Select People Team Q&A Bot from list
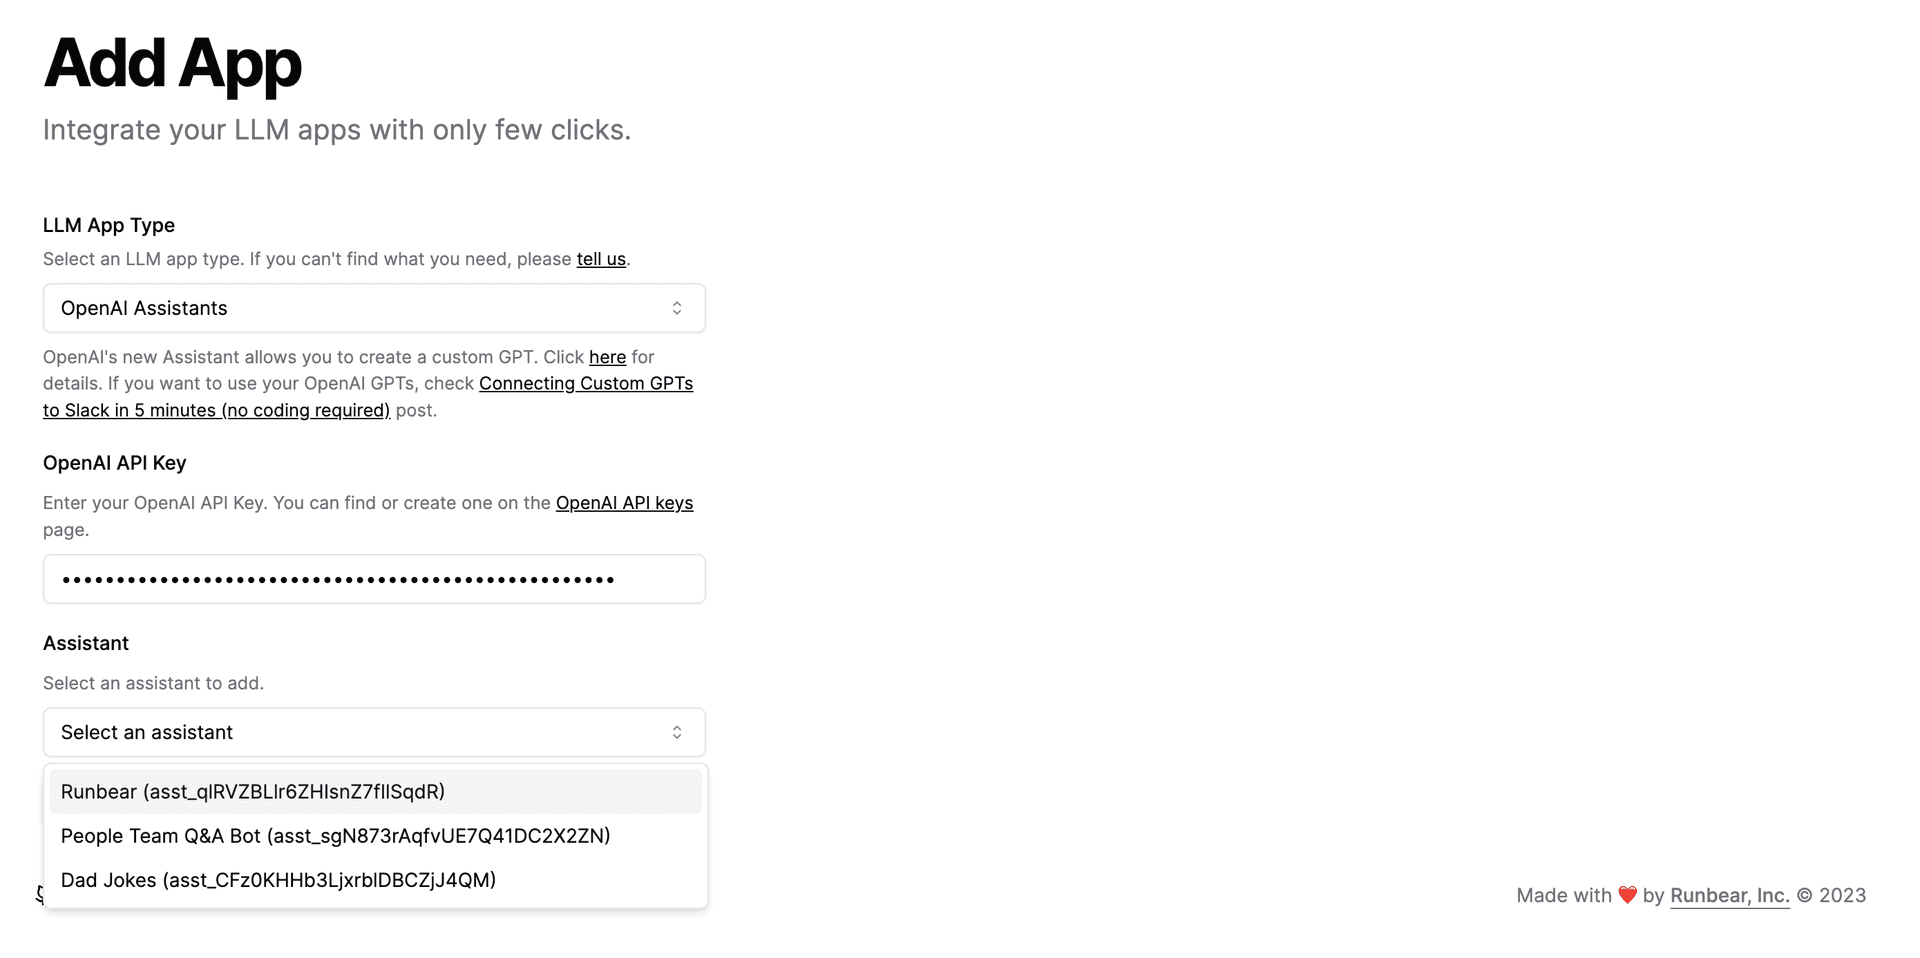The width and height of the screenshot is (1920, 958). pyautogui.click(x=335, y=836)
